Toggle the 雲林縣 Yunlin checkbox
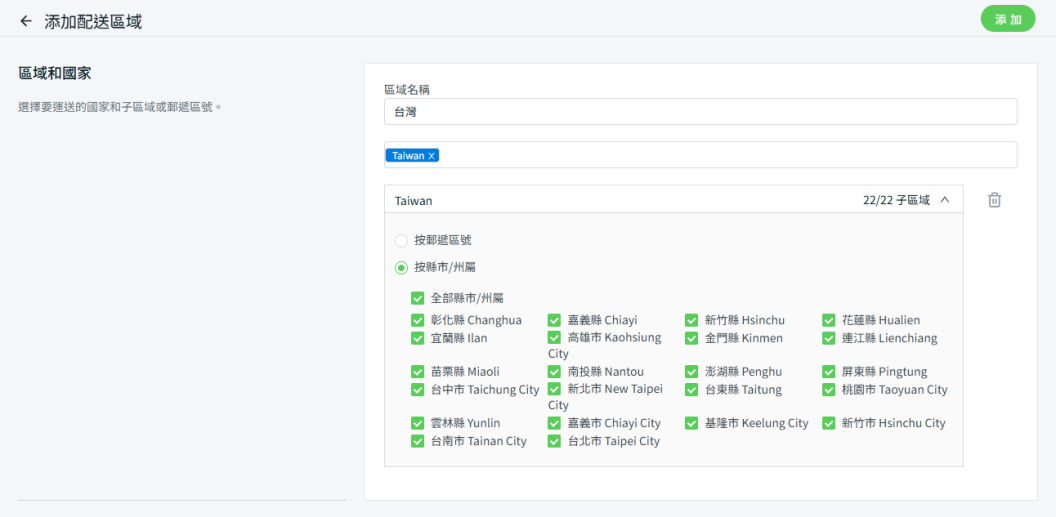 click(418, 424)
